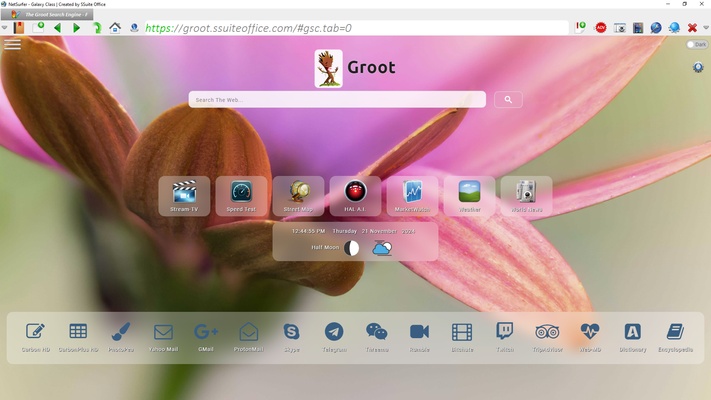This screenshot has width=711, height=400.
Task: Click the half moon phase icon
Action: click(351, 248)
